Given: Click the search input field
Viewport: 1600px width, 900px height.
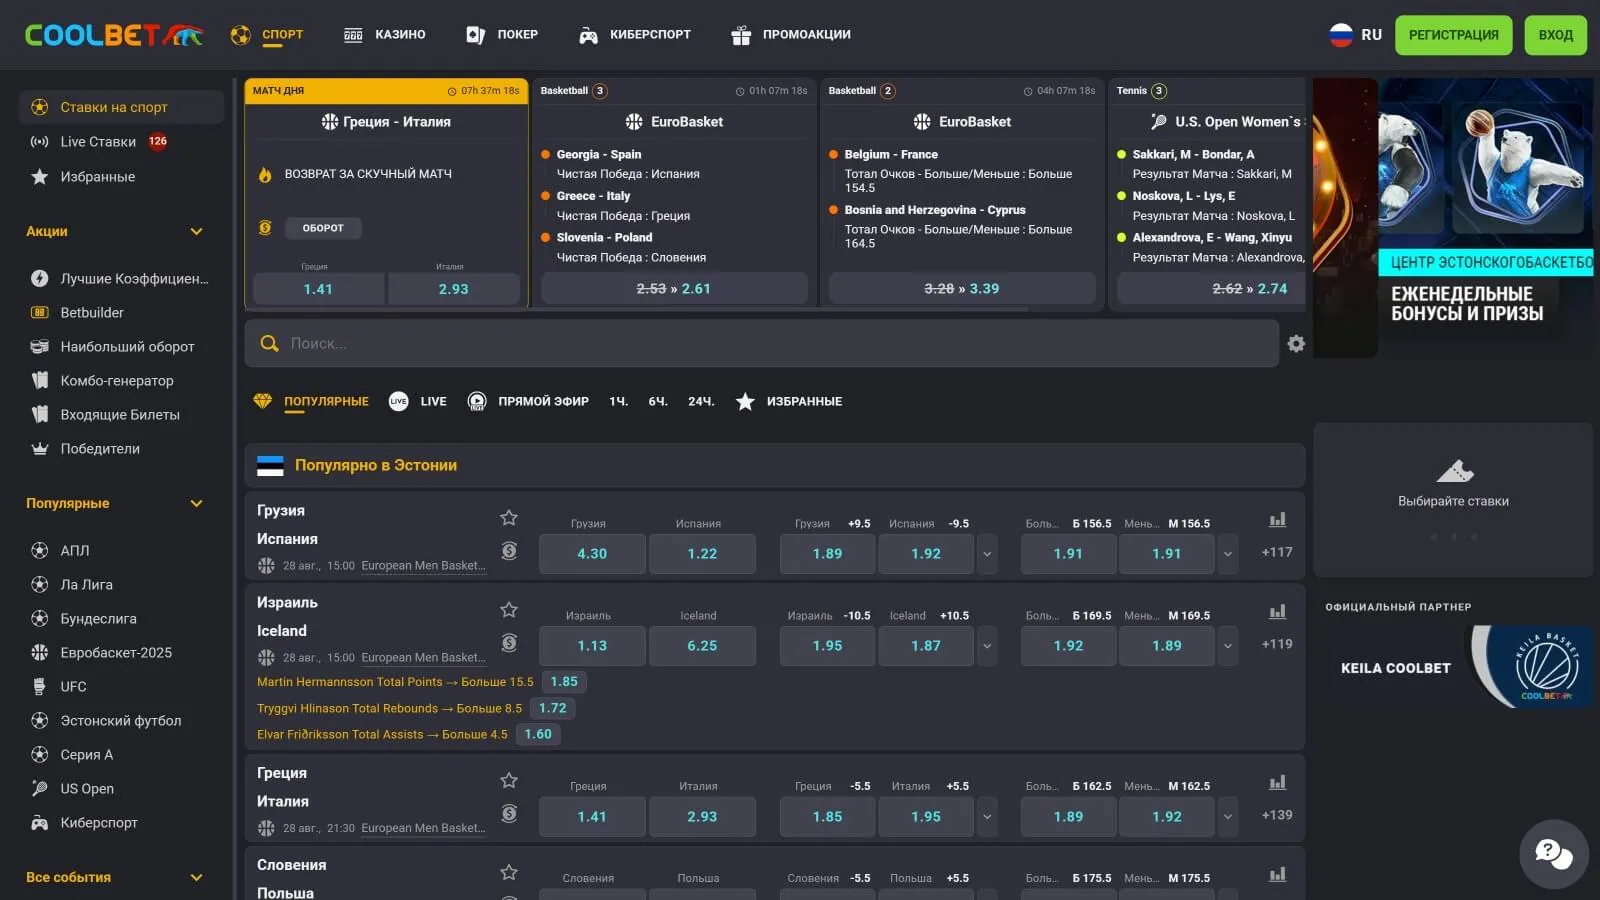Looking at the screenshot, I should pos(762,344).
